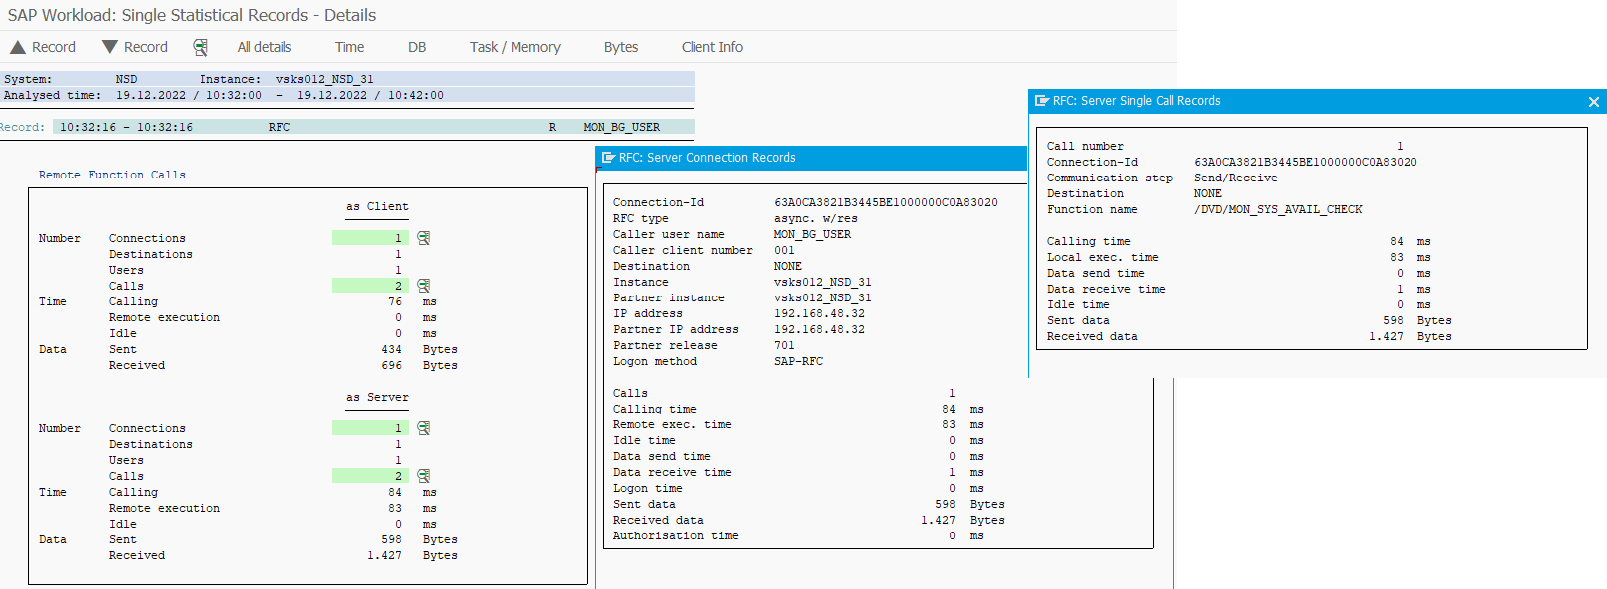
Task: Click Connection-Id value in Connection Records window
Action: pyautogui.click(x=885, y=202)
